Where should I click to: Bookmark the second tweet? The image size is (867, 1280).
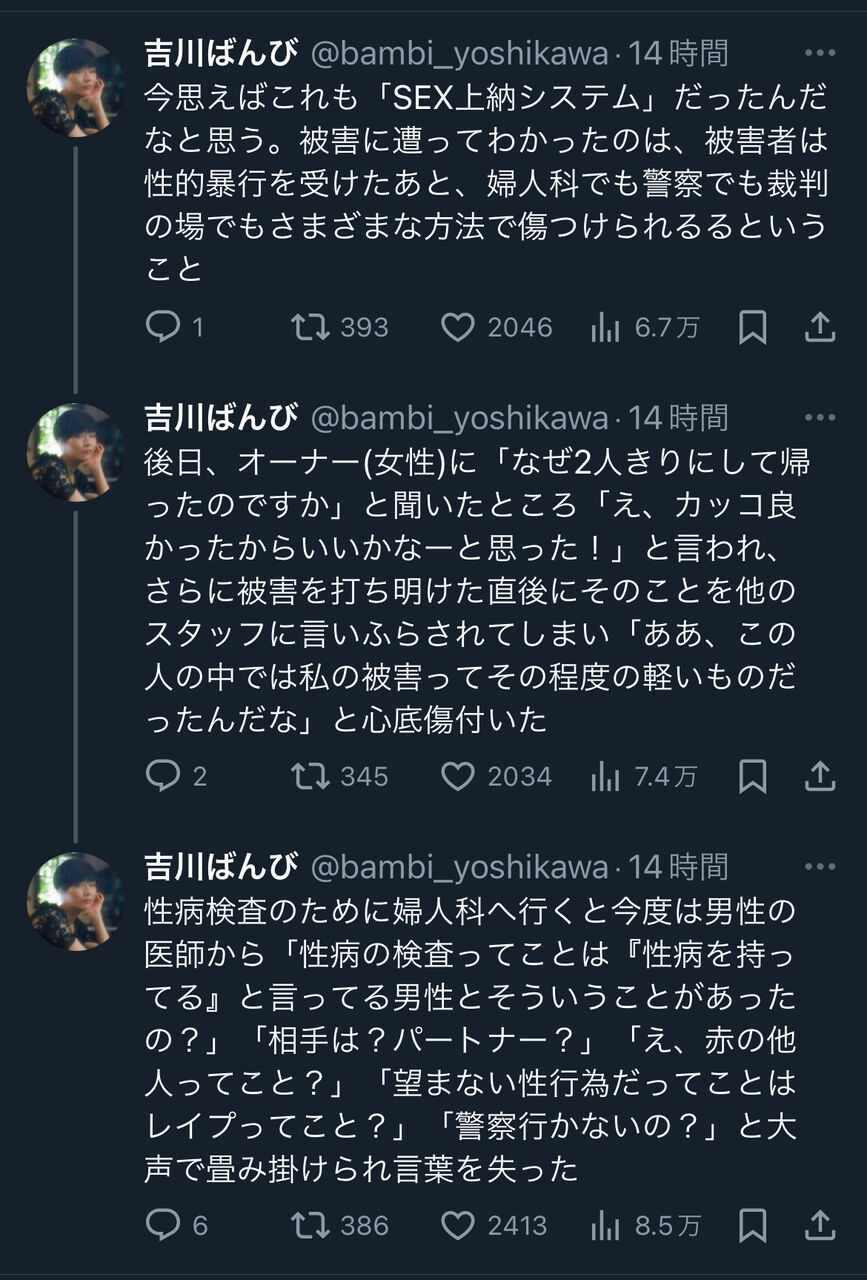click(x=752, y=776)
